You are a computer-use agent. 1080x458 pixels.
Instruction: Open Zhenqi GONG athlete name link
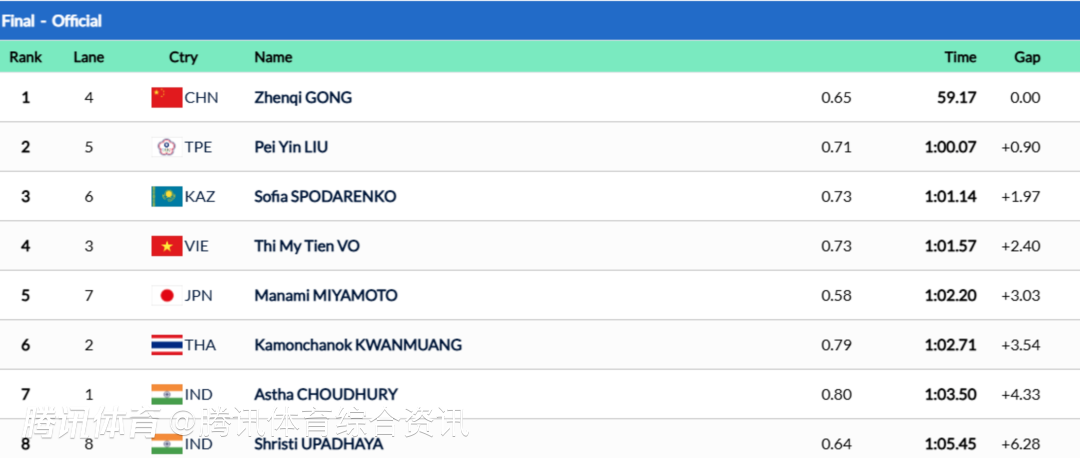coord(303,97)
